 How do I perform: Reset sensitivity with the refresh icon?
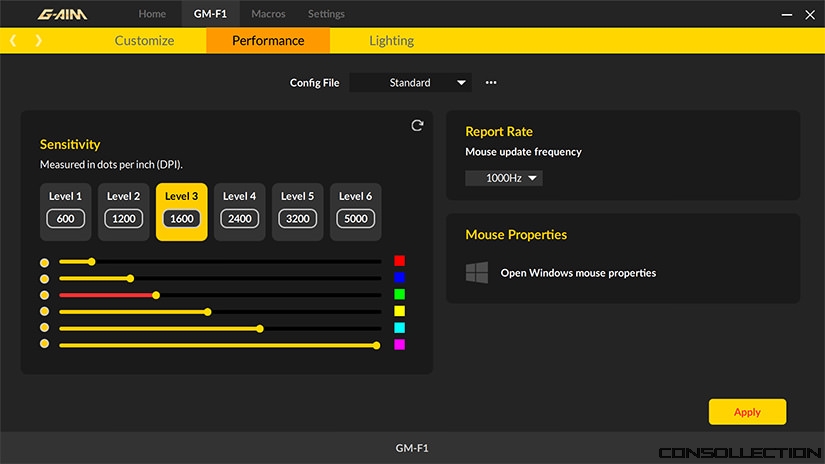[x=417, y=125]
